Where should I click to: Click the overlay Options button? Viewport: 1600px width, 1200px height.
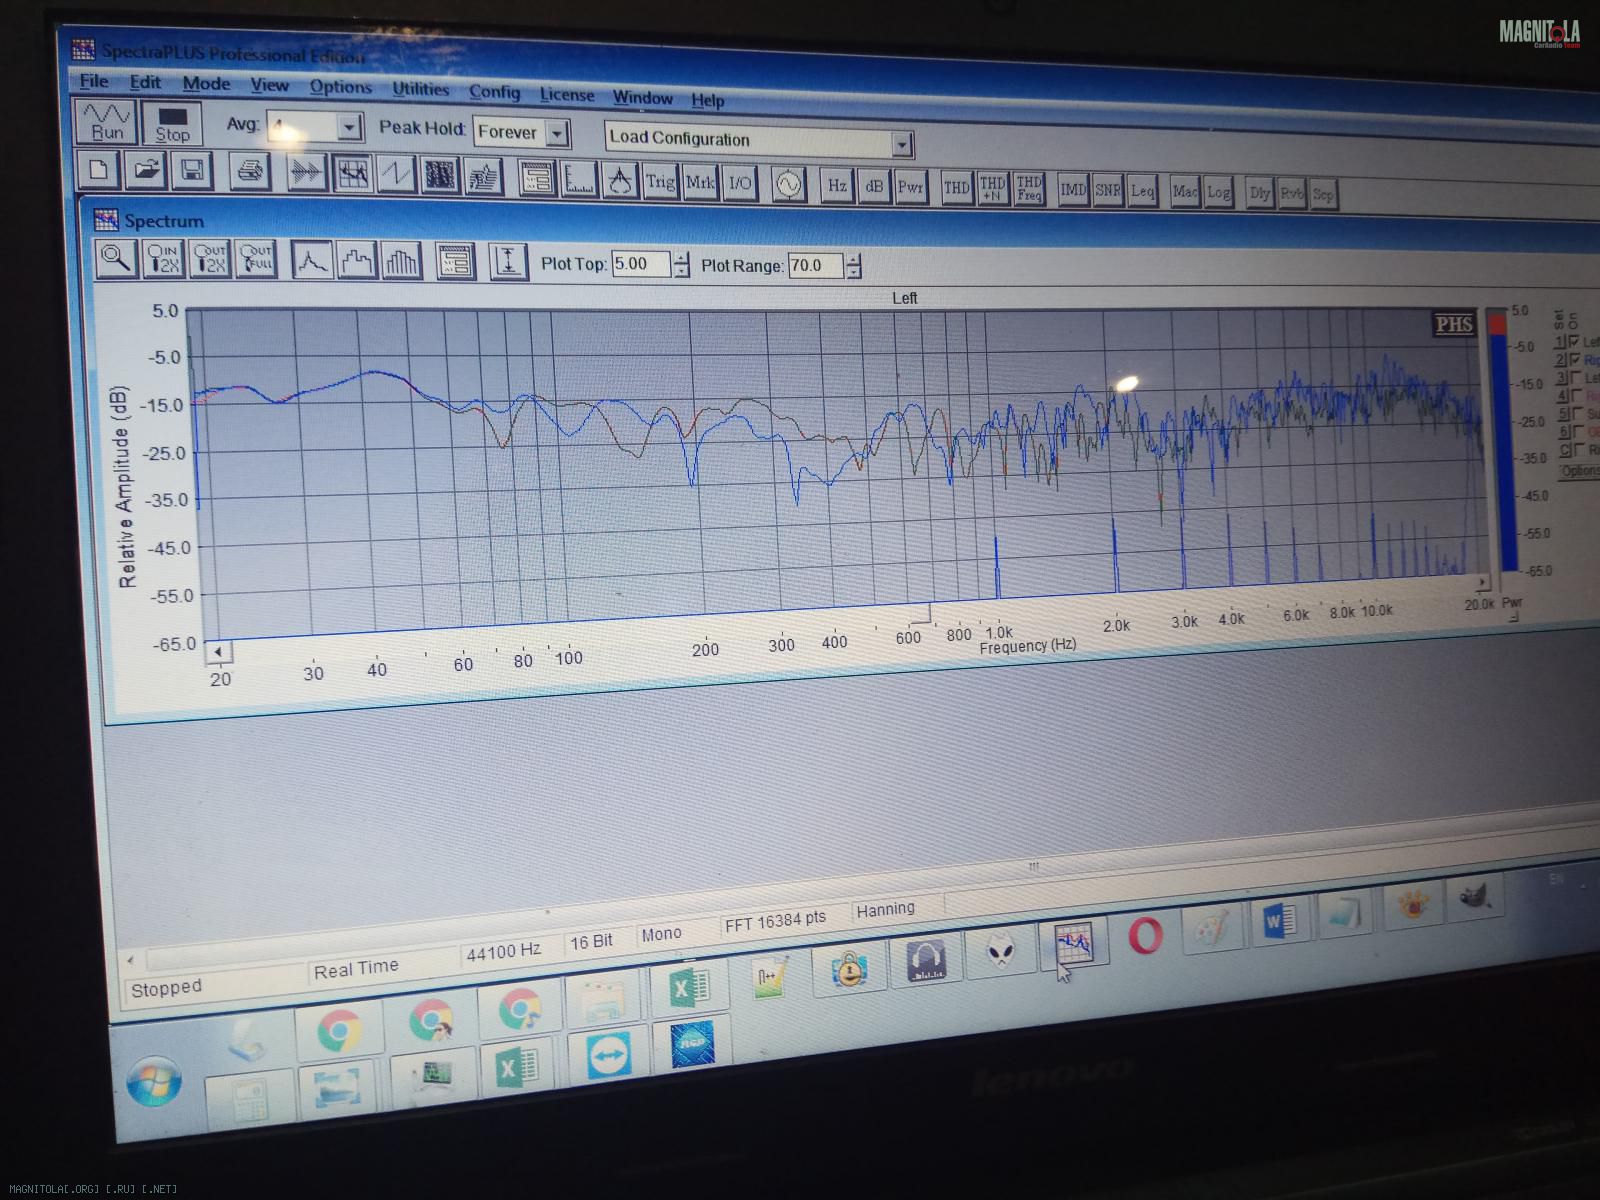(x=1581, y=471)
